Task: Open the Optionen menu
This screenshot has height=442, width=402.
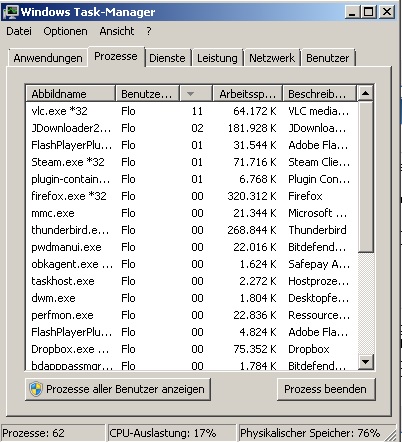Action: (65, 31)
